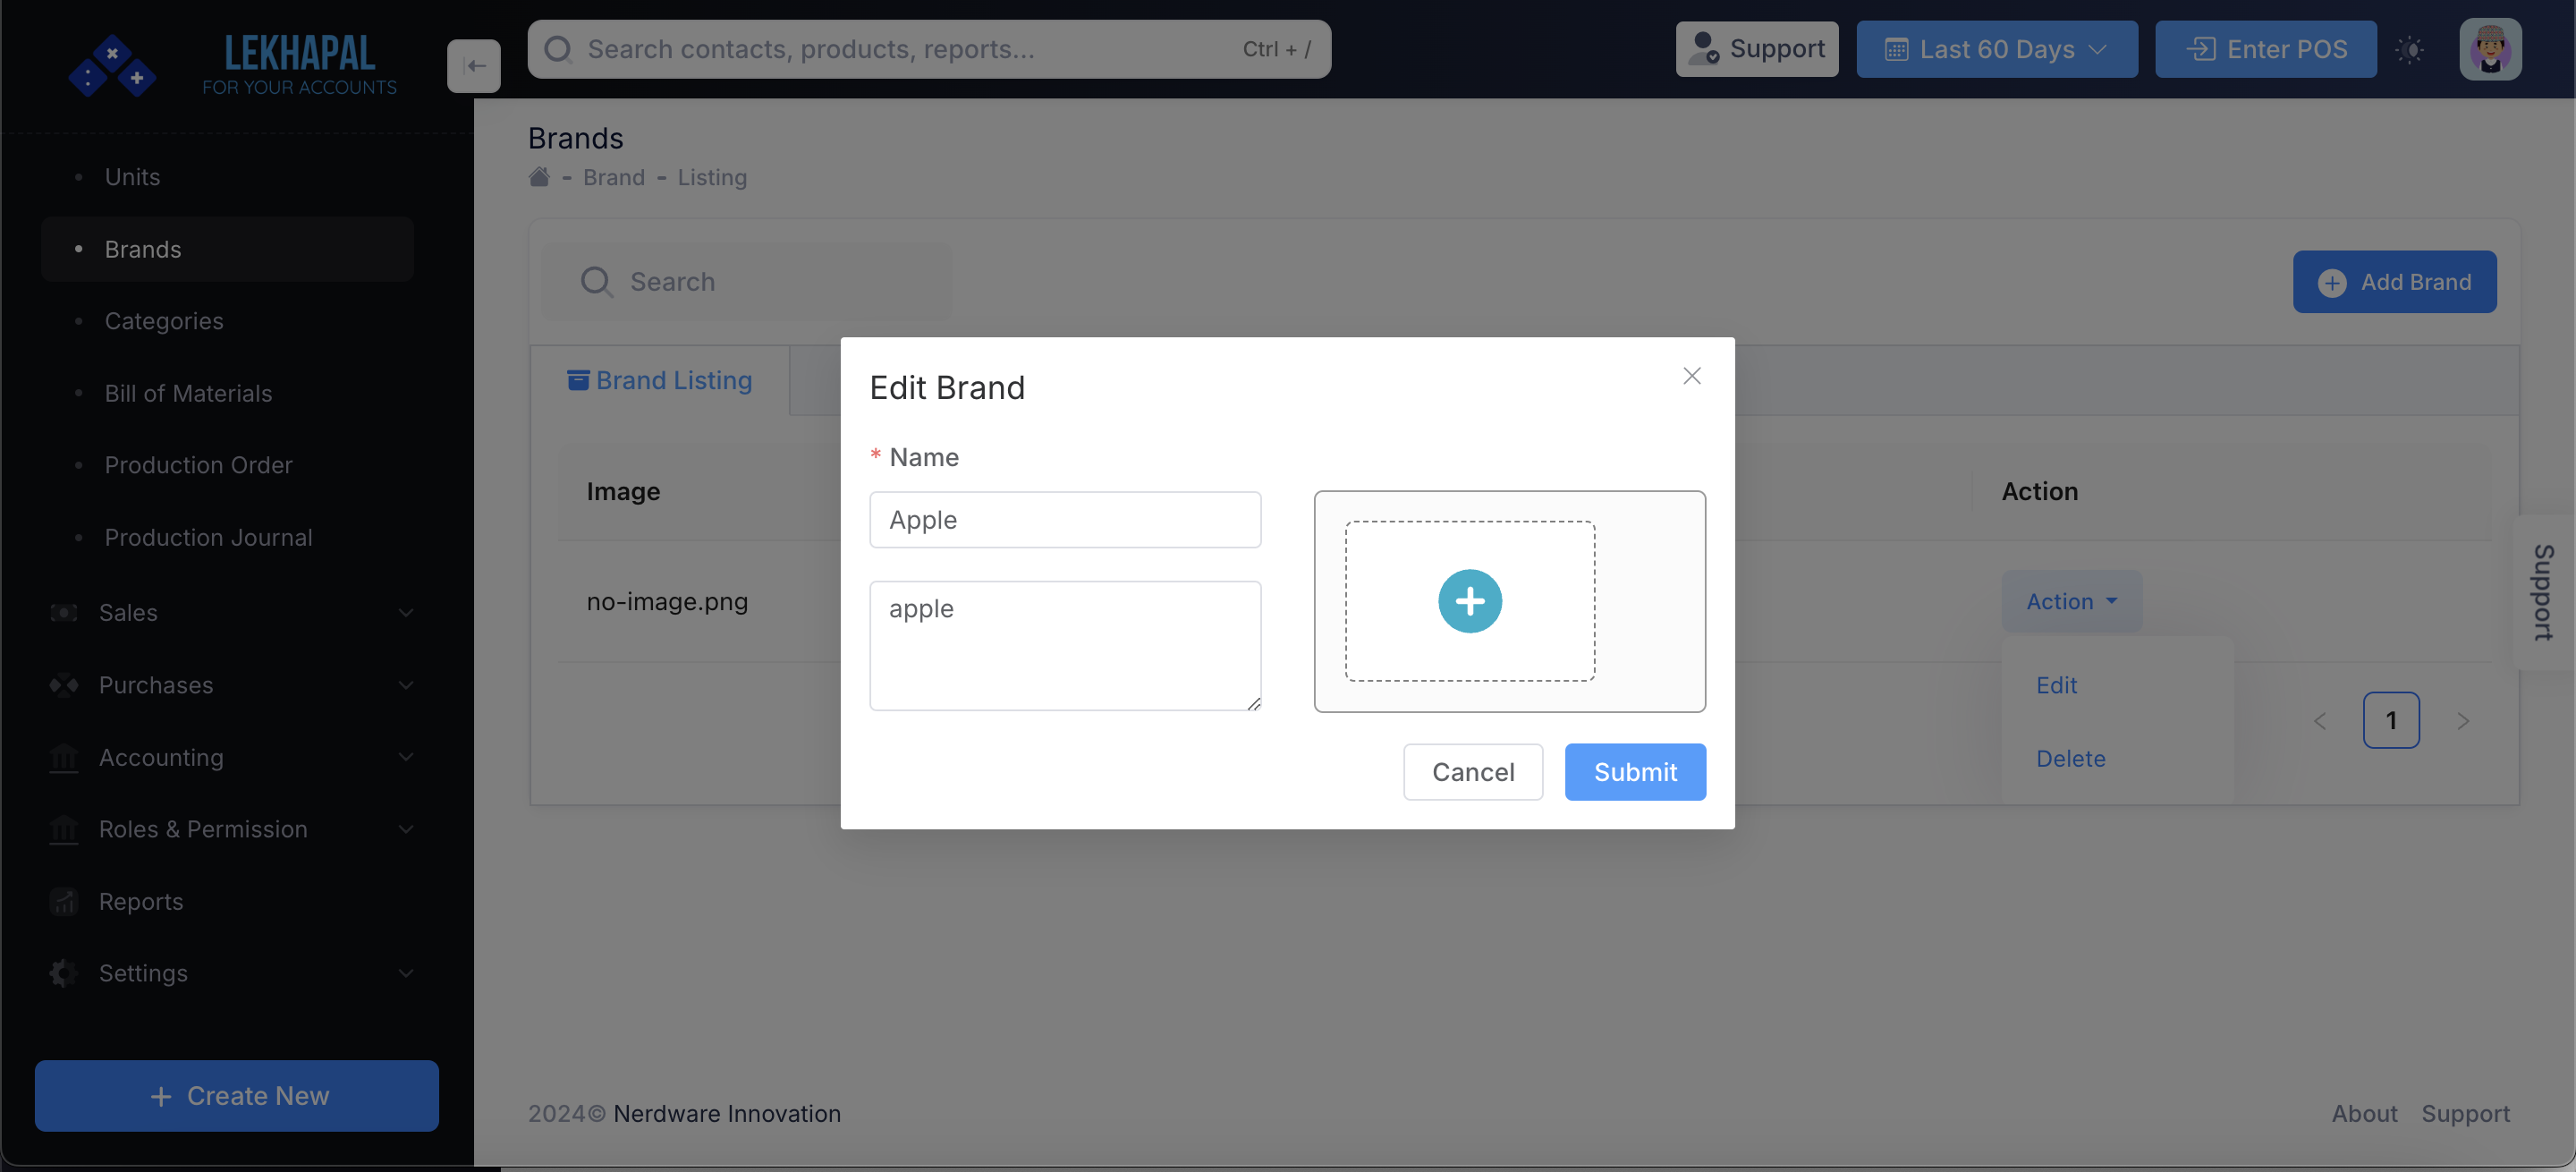Submit the Edit Brand form
Viewport: 2576px width, 1172px height.
point(1634,771)
